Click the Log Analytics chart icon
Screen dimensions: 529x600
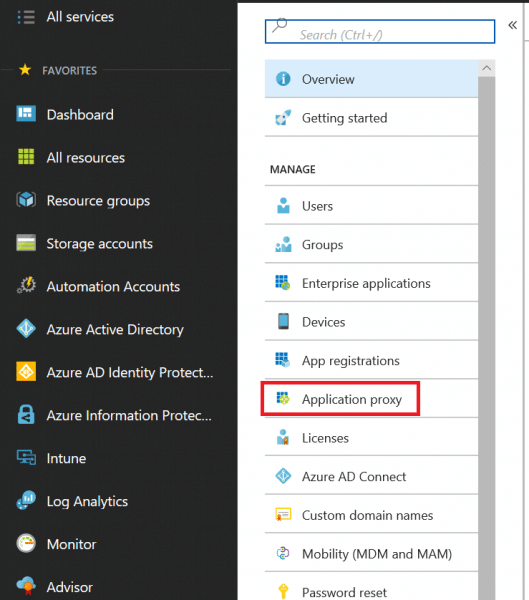(26, 500)
